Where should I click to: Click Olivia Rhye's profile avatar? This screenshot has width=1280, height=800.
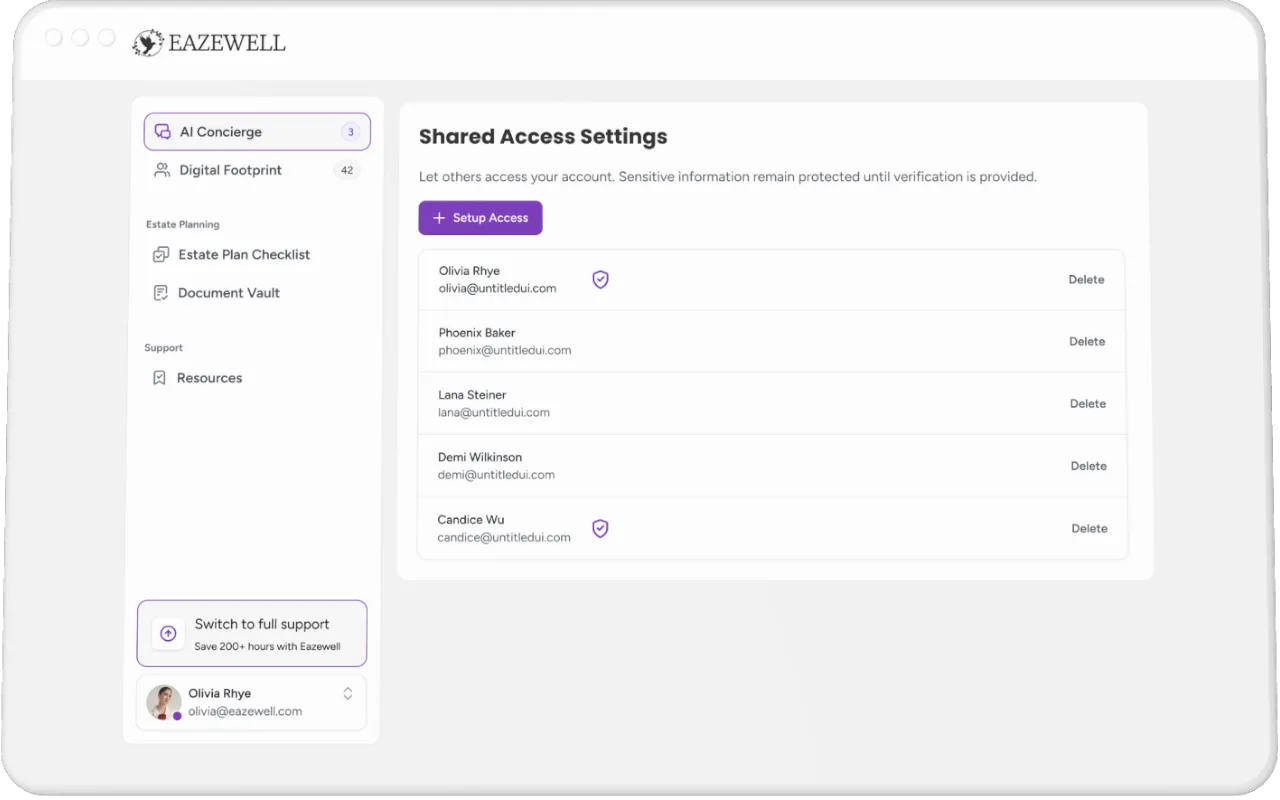click(164, 702)
